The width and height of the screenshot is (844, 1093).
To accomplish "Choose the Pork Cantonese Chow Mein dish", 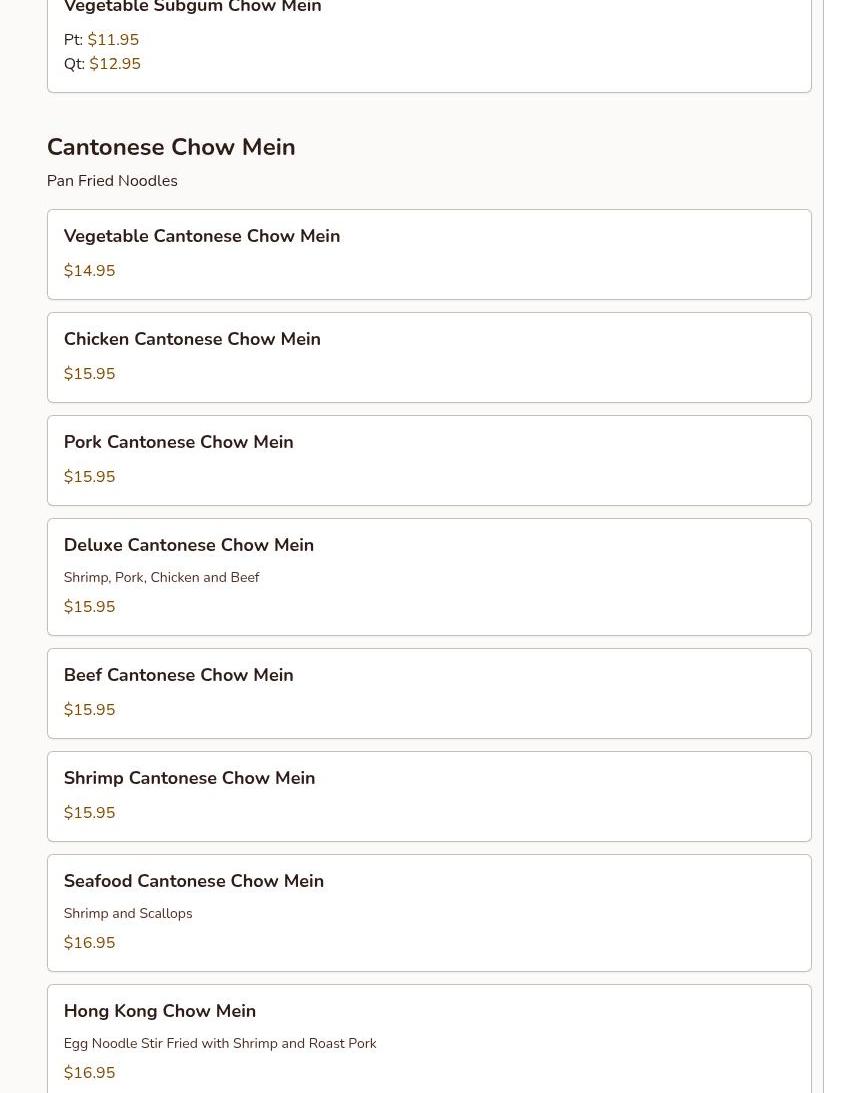I will coord(178,443).
